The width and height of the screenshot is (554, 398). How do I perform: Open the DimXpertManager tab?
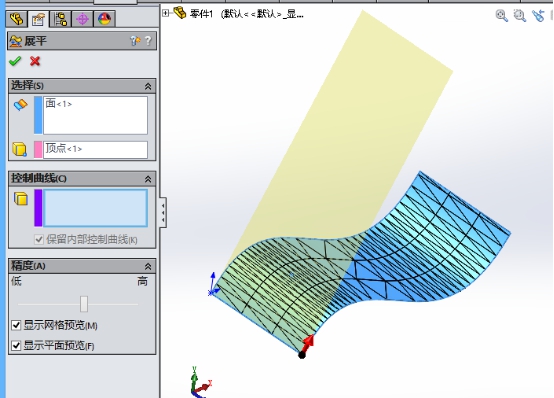tap(82, 19)
